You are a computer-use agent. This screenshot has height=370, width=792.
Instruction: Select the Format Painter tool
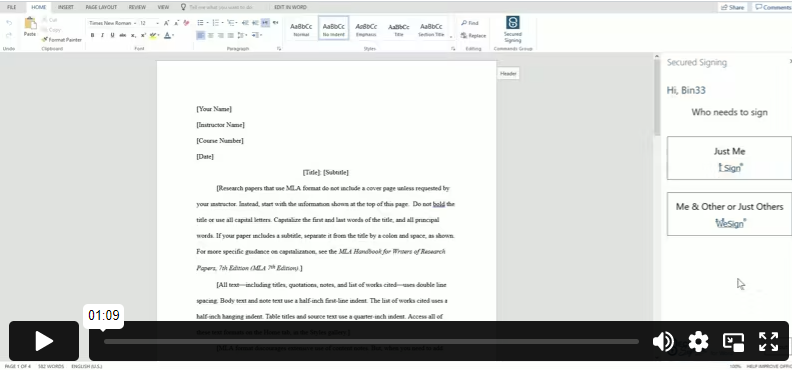[62, 39]
